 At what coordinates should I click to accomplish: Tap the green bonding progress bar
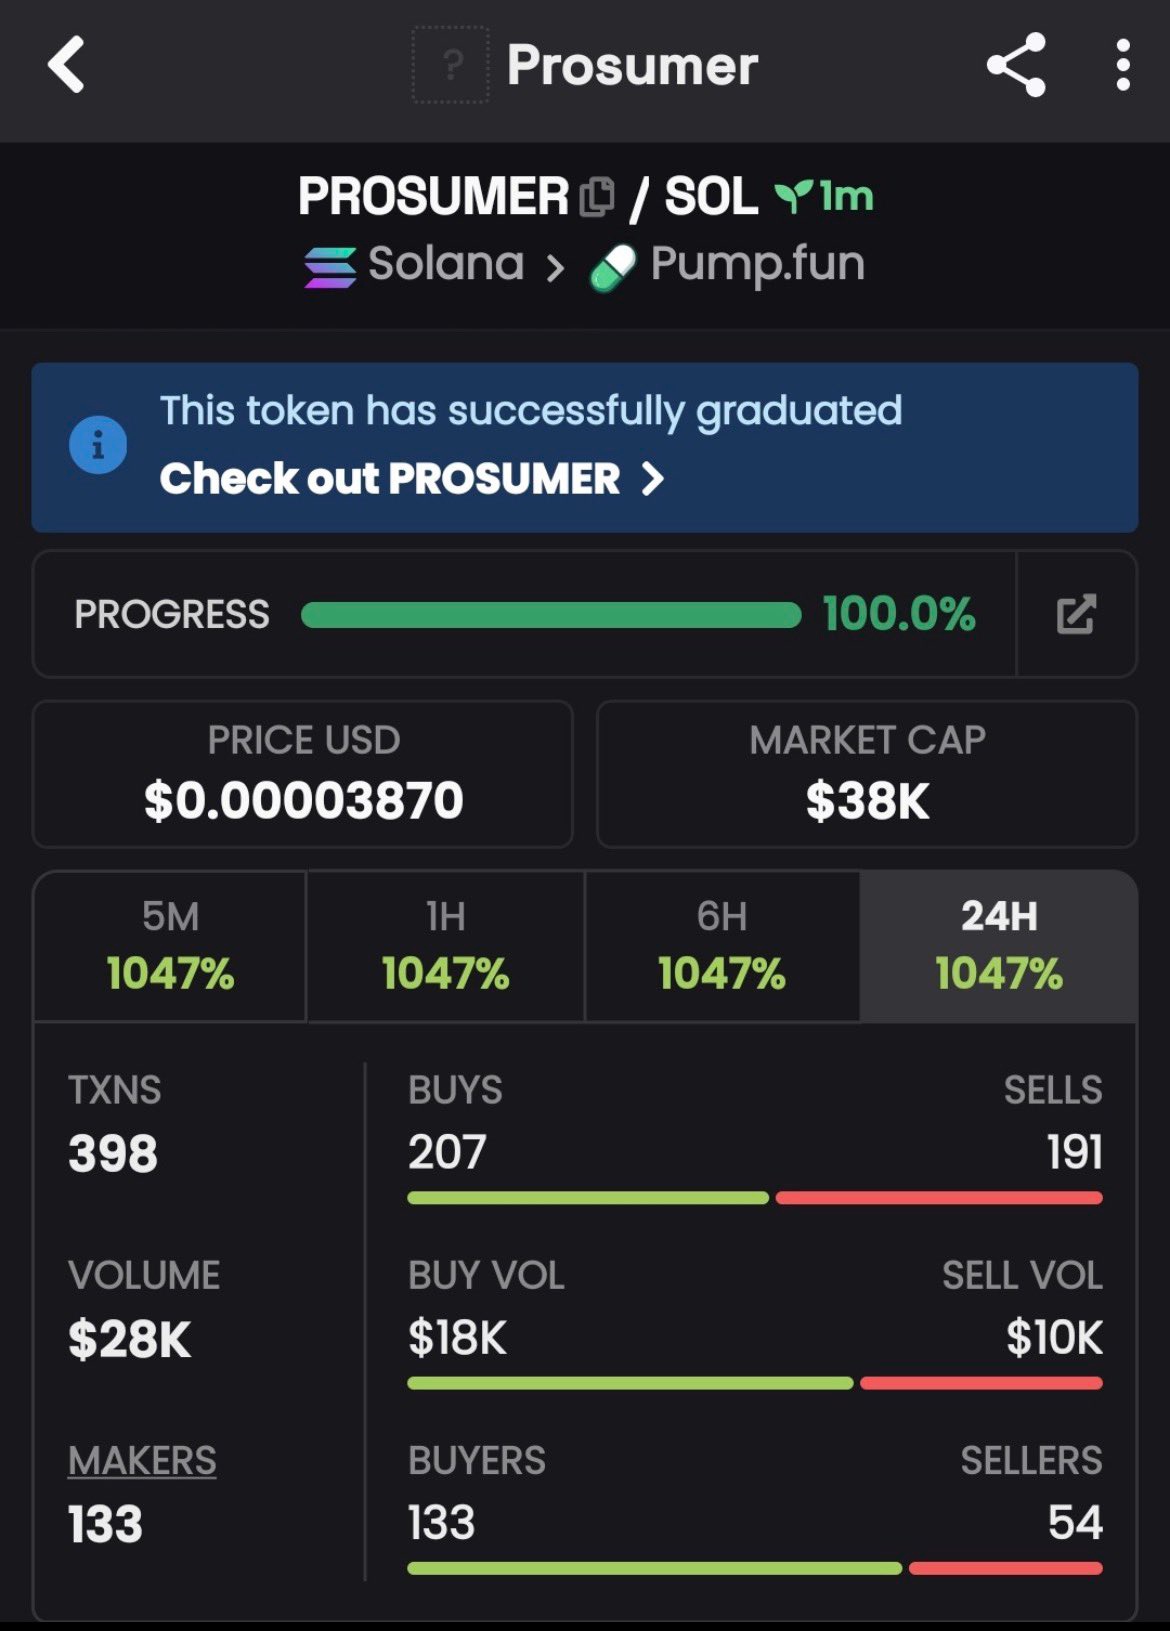[550, 614]
